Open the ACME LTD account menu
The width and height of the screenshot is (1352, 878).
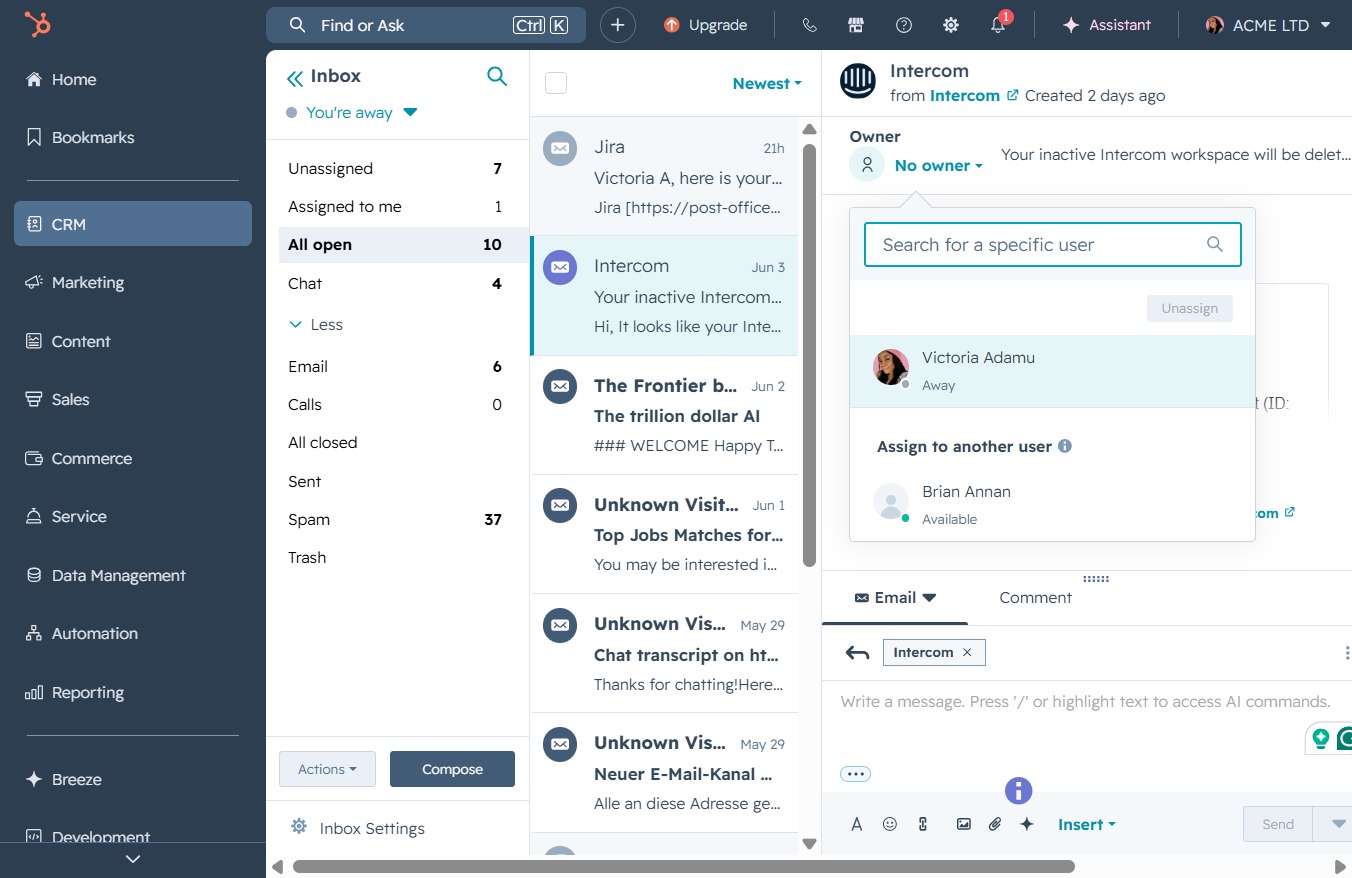point(1268,25)
